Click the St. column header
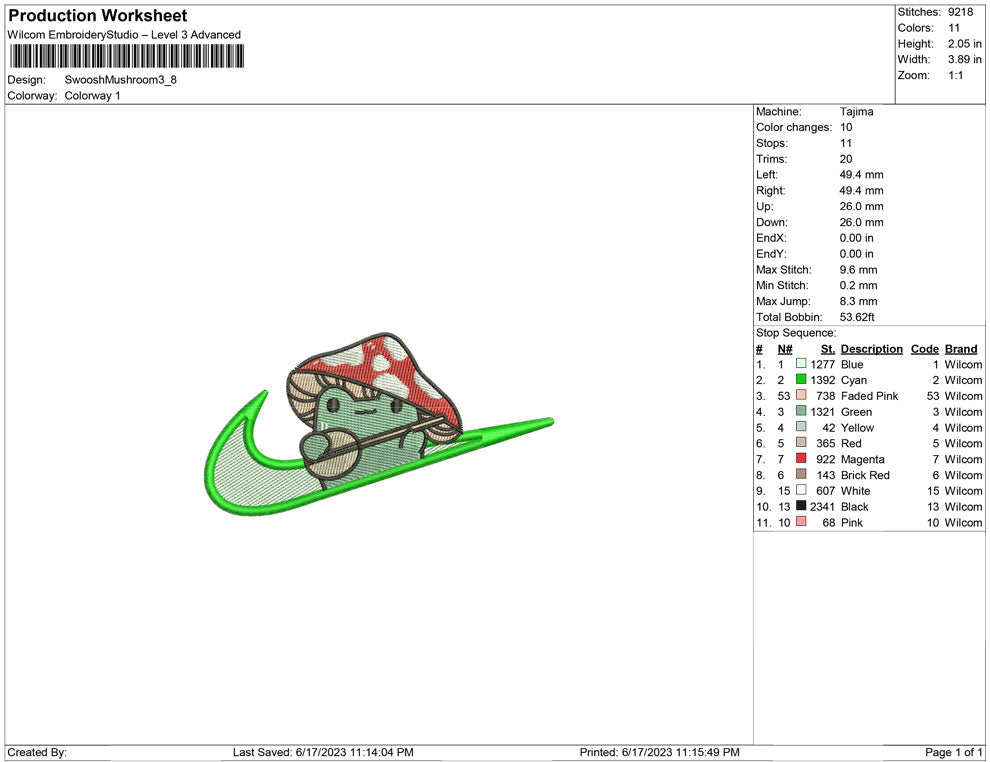The height and width of the screenshot is (762, 990). [828, 349]
